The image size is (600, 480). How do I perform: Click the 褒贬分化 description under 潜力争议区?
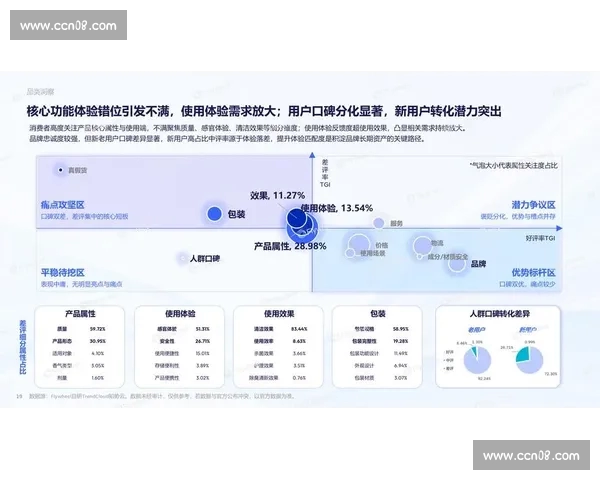[518, 217]
